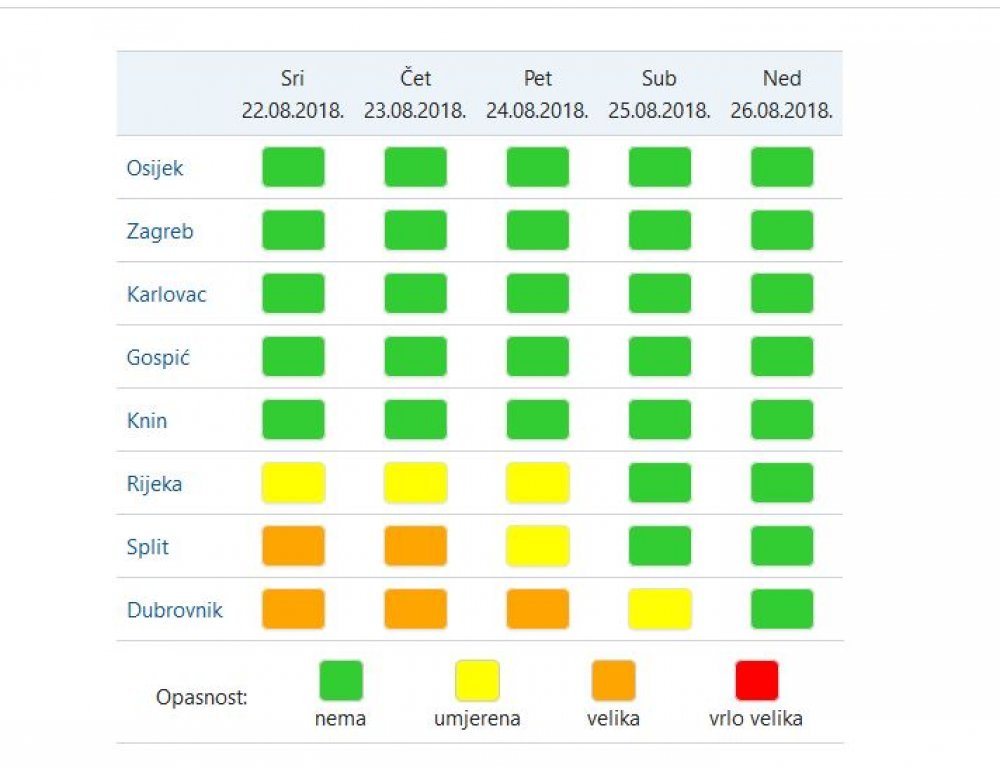Click the green 'nema' legend swatch
Screen dimensions: 1000x769
[x=341, y=680]
